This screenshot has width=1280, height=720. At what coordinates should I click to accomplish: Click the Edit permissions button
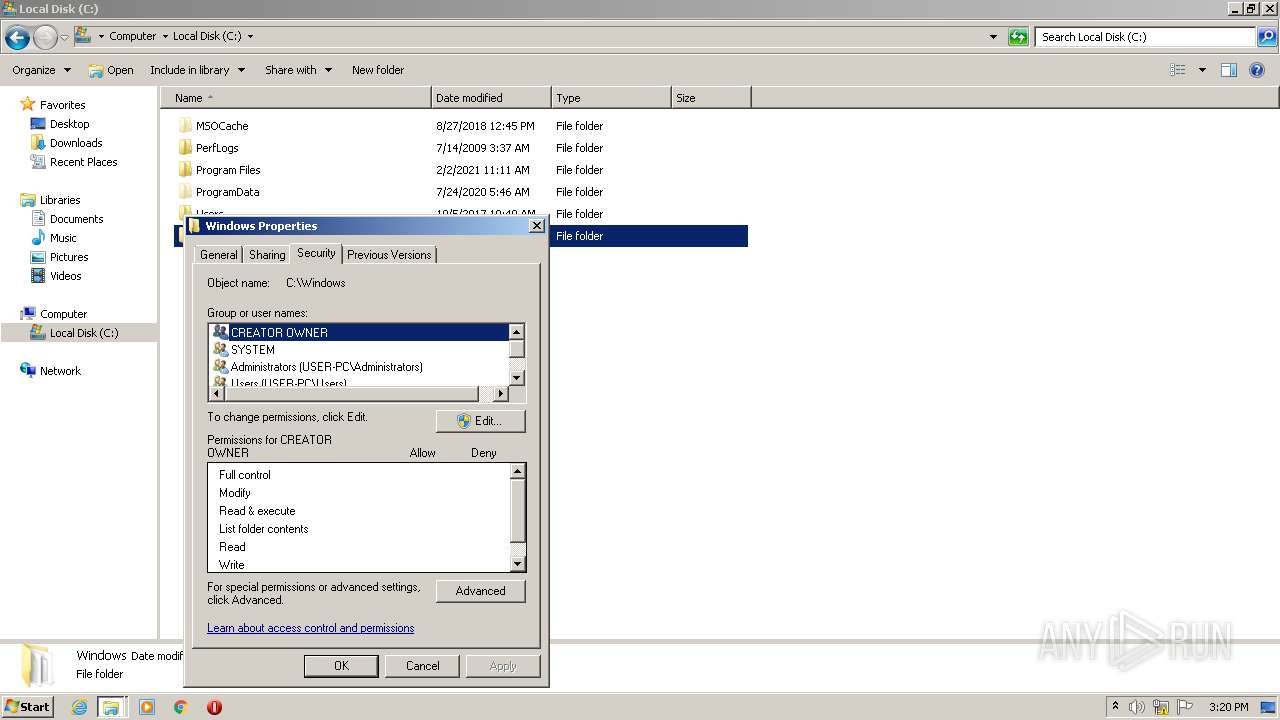coord(481,421)
